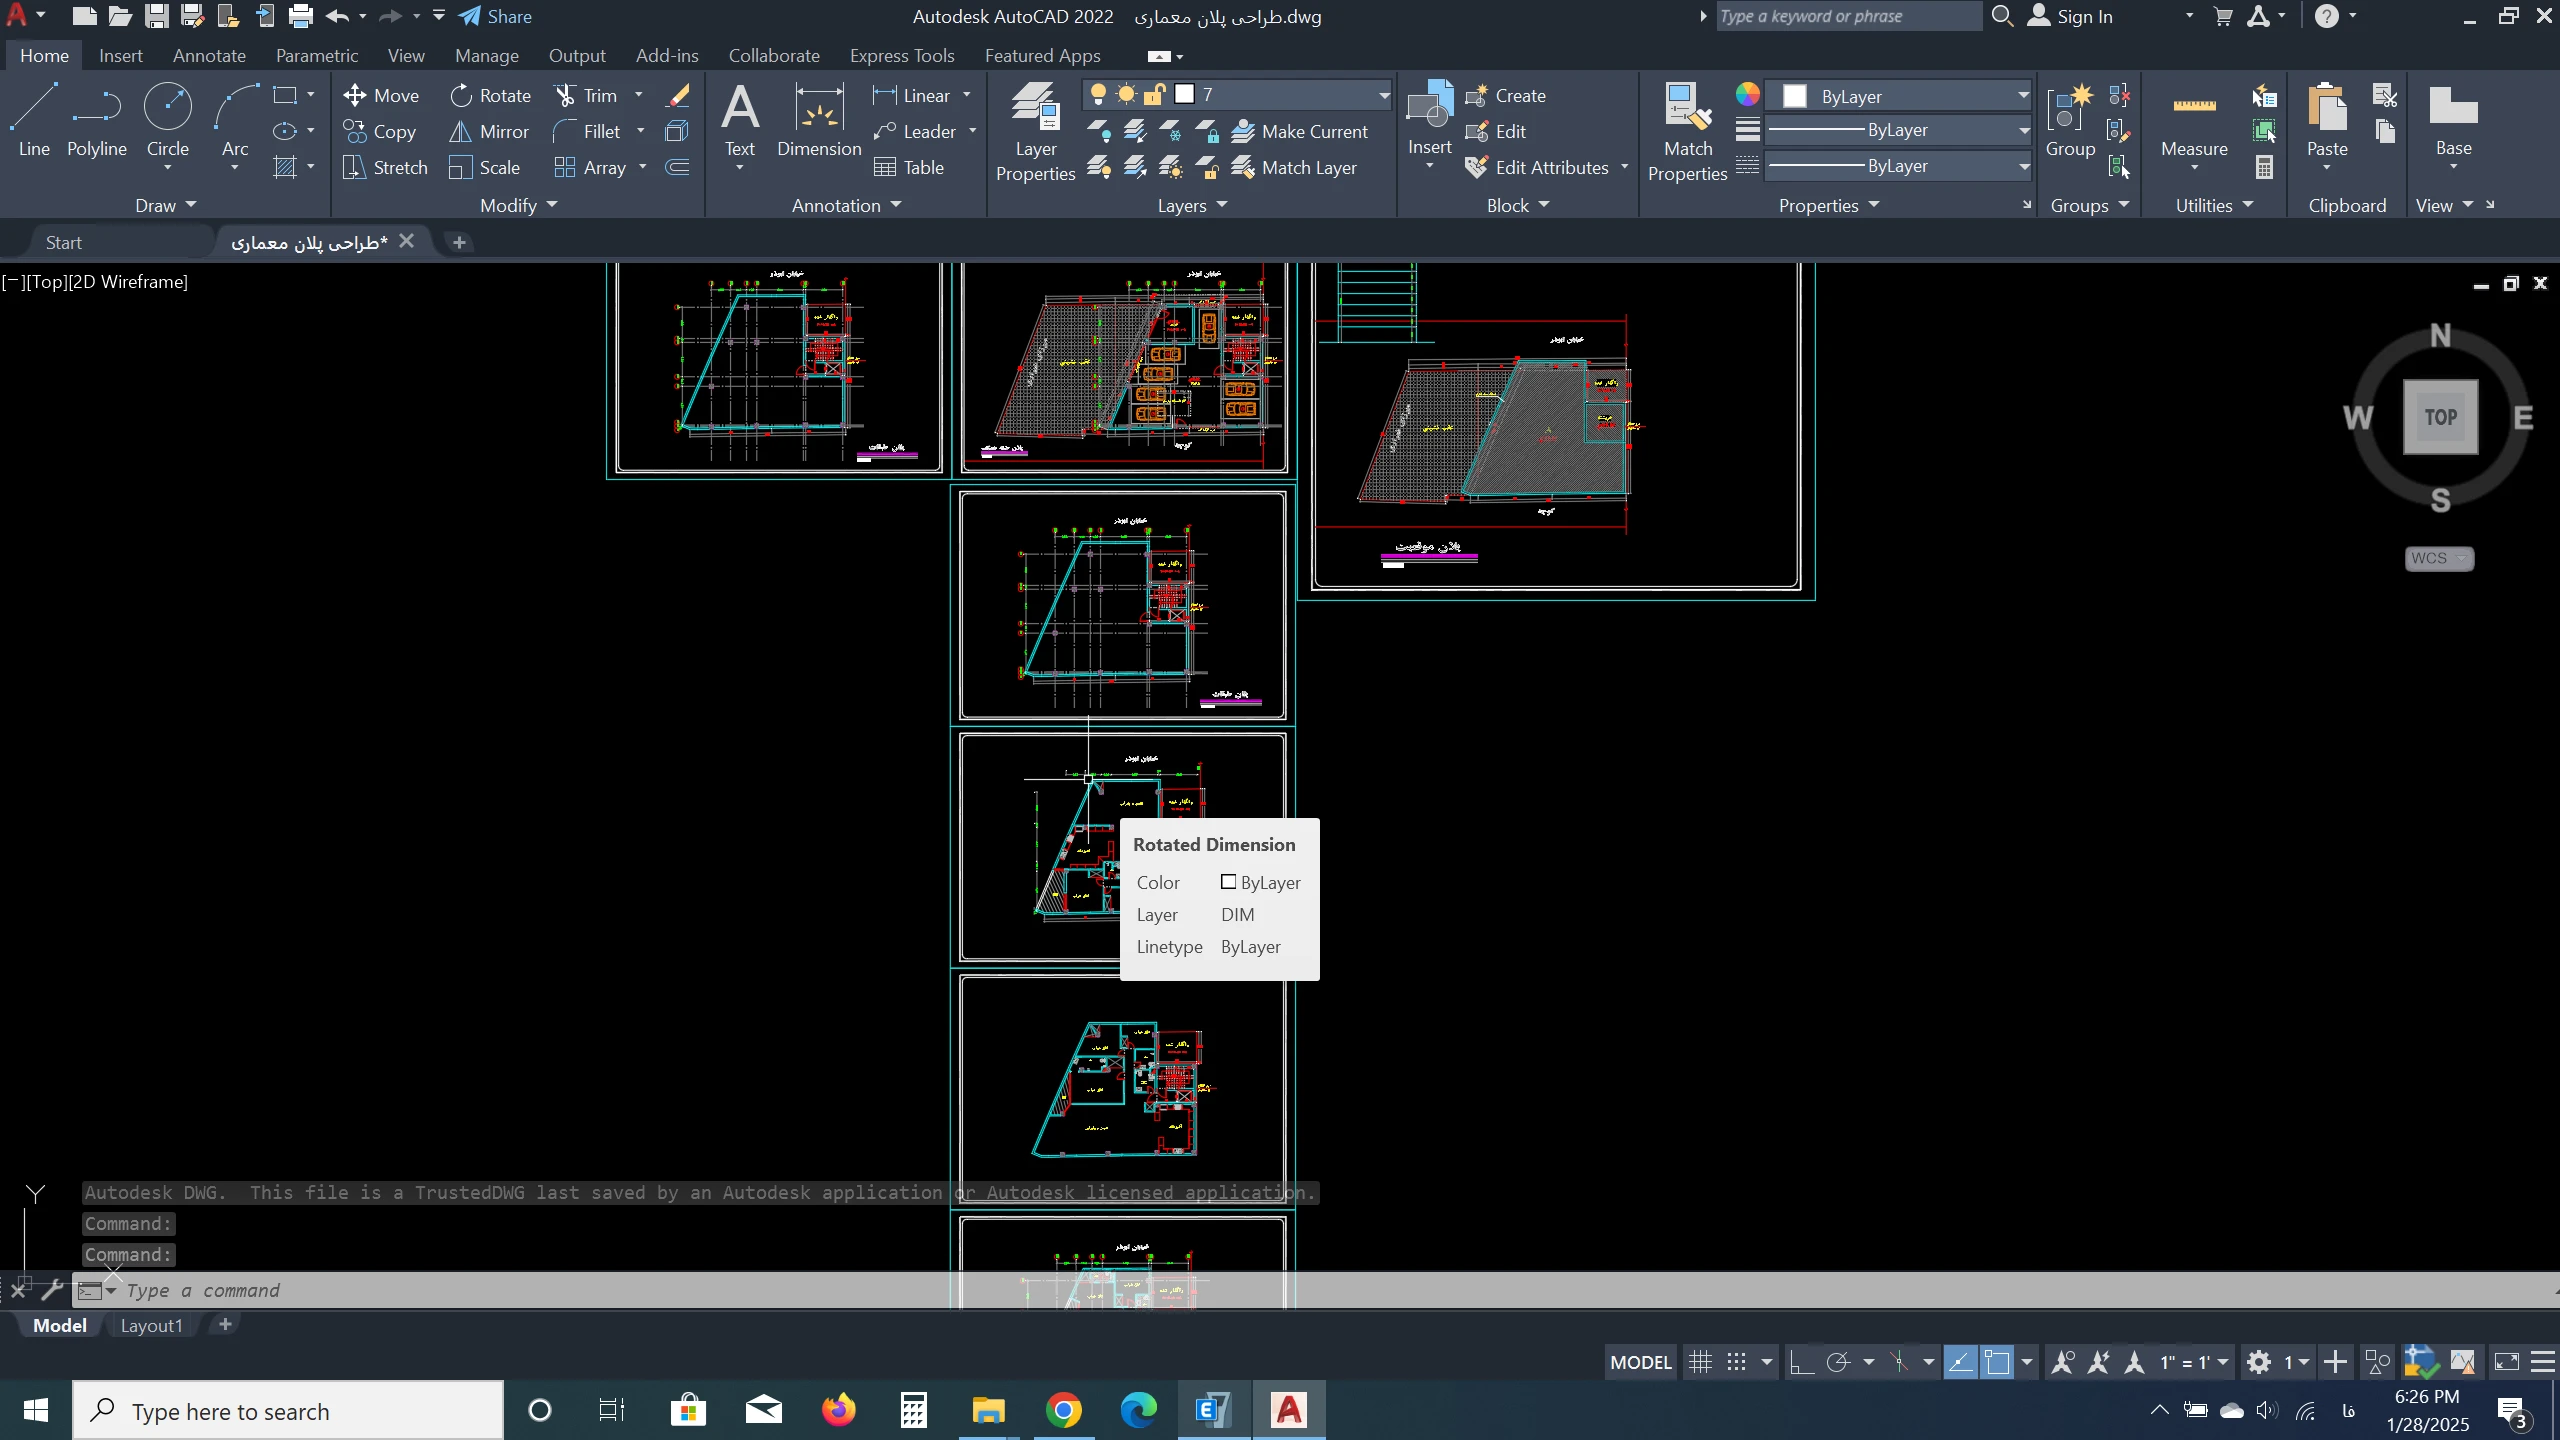Toggle snap mode in status bar
Viewport: 2560px width, 1440px height.
1737,1362
